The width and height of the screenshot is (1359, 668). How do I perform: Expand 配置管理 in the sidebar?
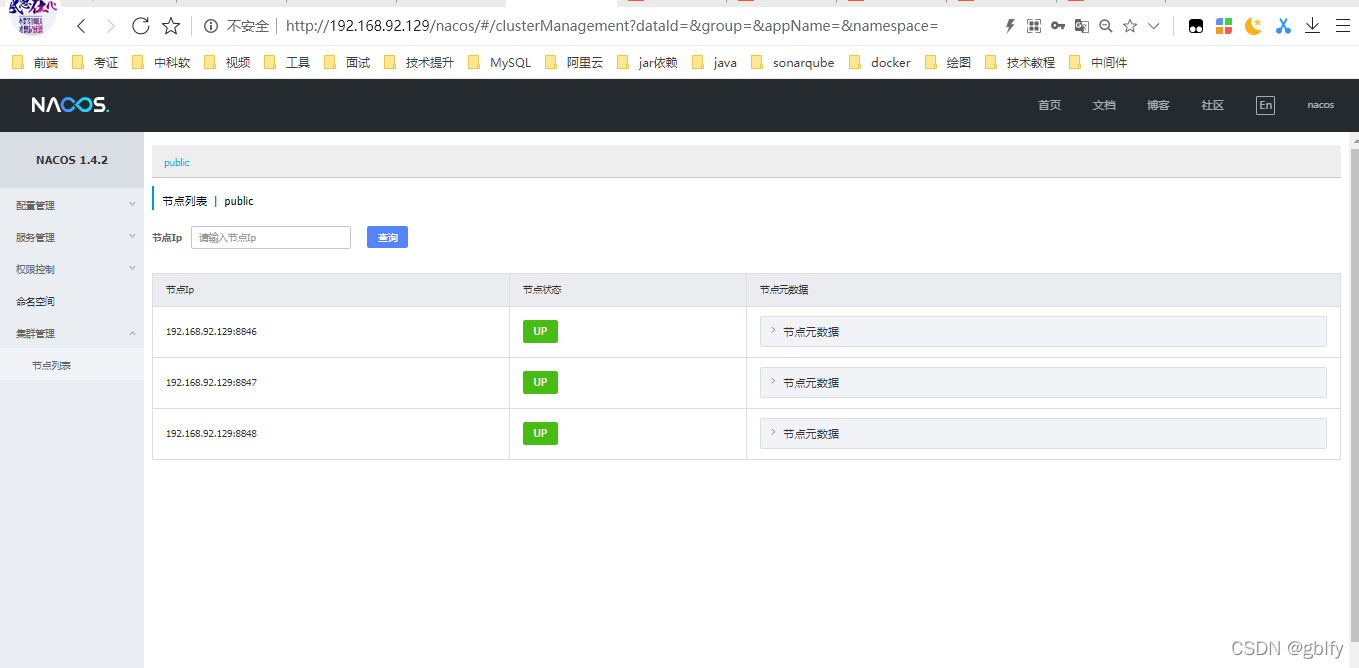[72, 205]
